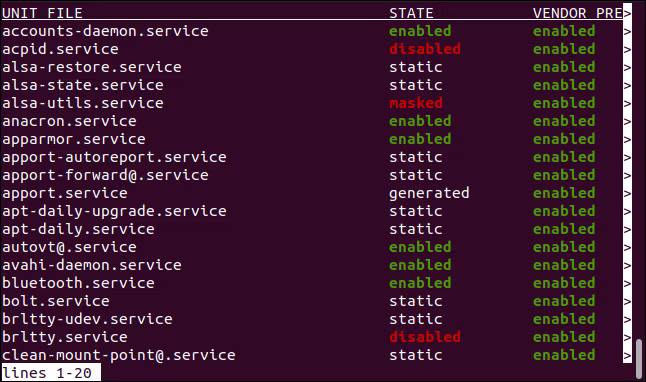Select the apport.service generated state
The width and height of the screenshot is (646, 382).
429,193
